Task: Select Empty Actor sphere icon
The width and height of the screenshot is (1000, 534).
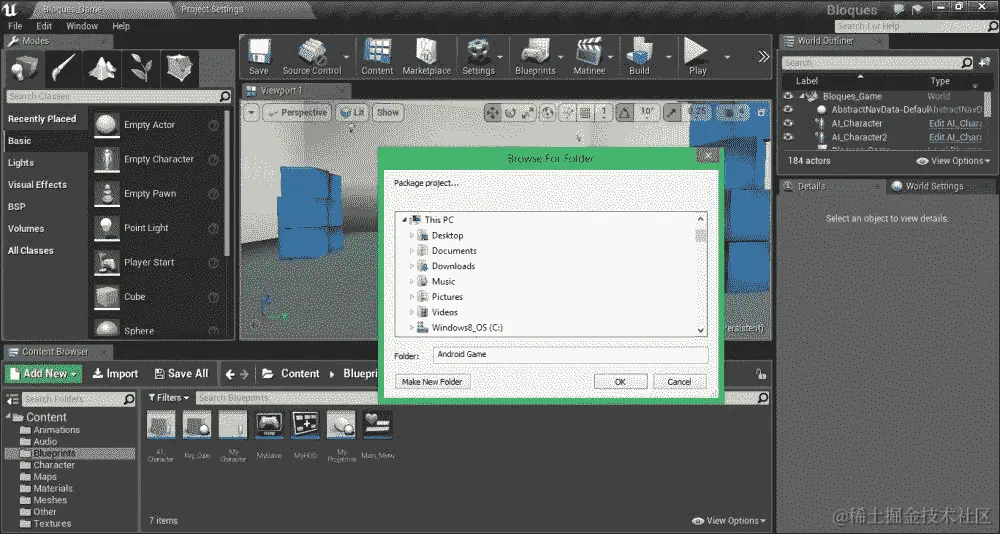Action: [x=107, y=125]
